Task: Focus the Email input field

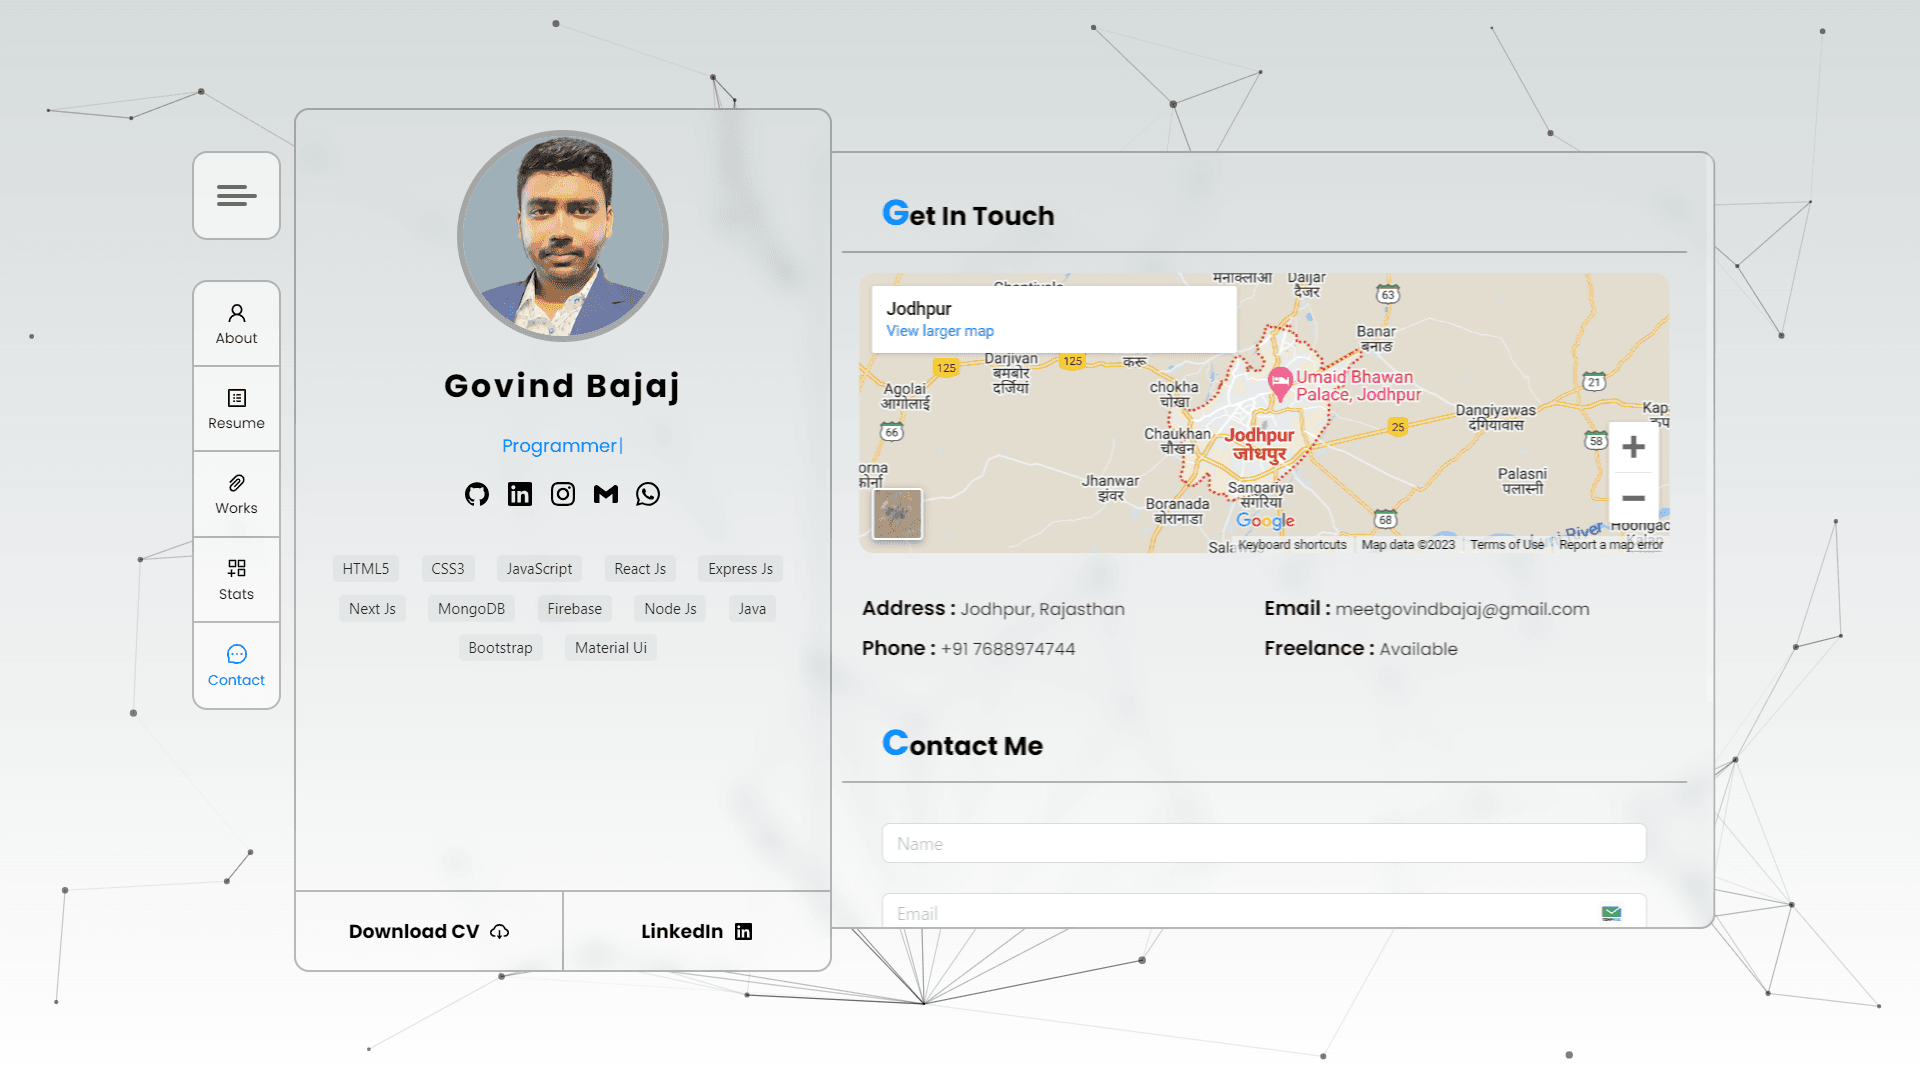Action: point(1264,911)
